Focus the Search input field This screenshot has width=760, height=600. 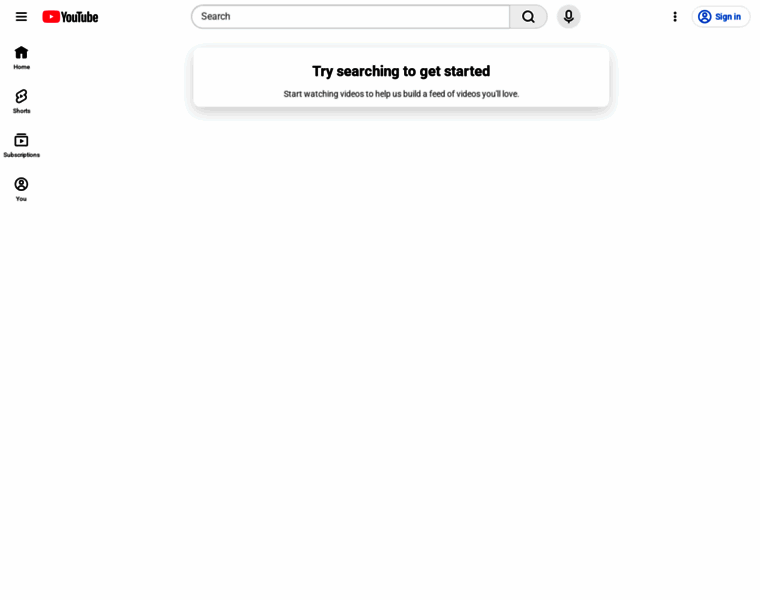coord(351,17)
